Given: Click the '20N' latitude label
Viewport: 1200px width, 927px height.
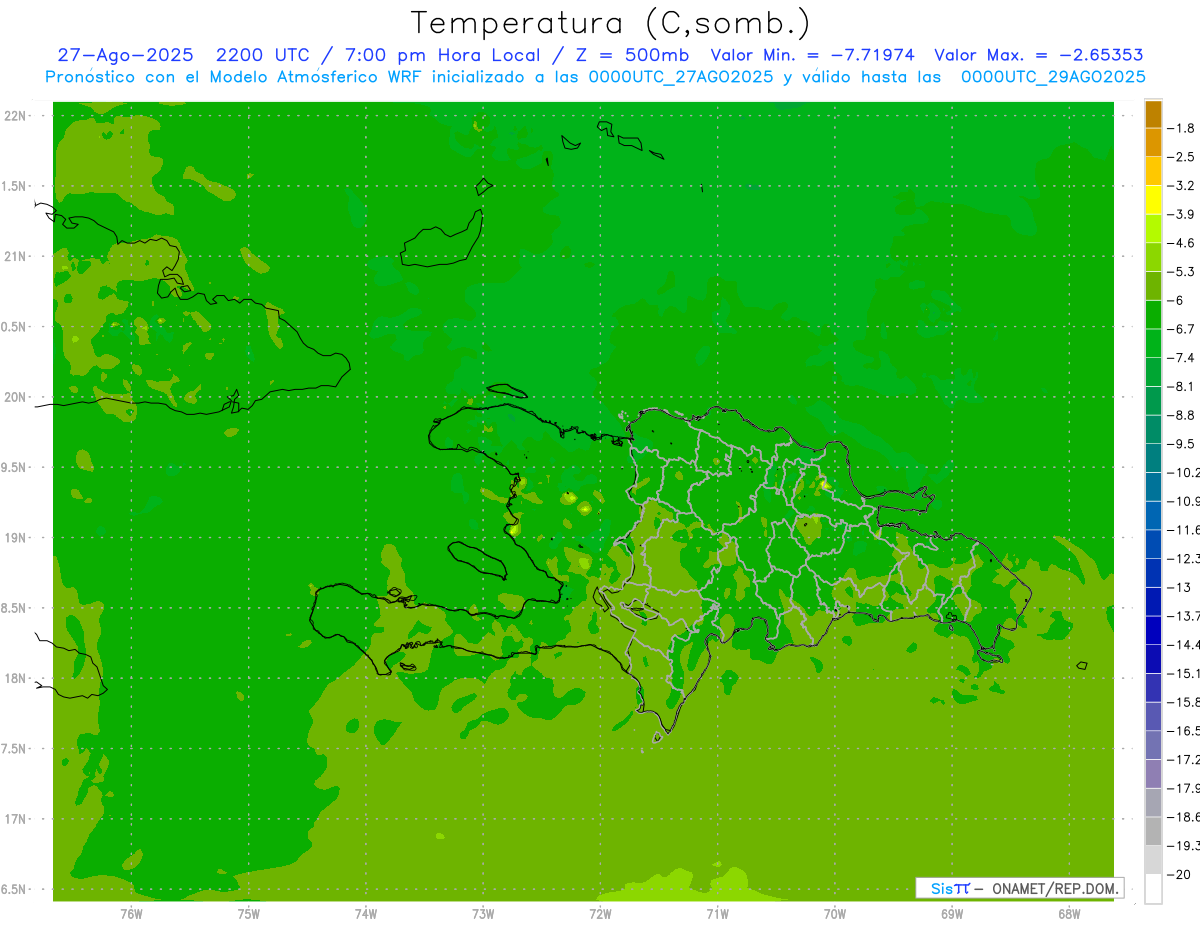Looking at the screenshot, I should click(14, 397).
